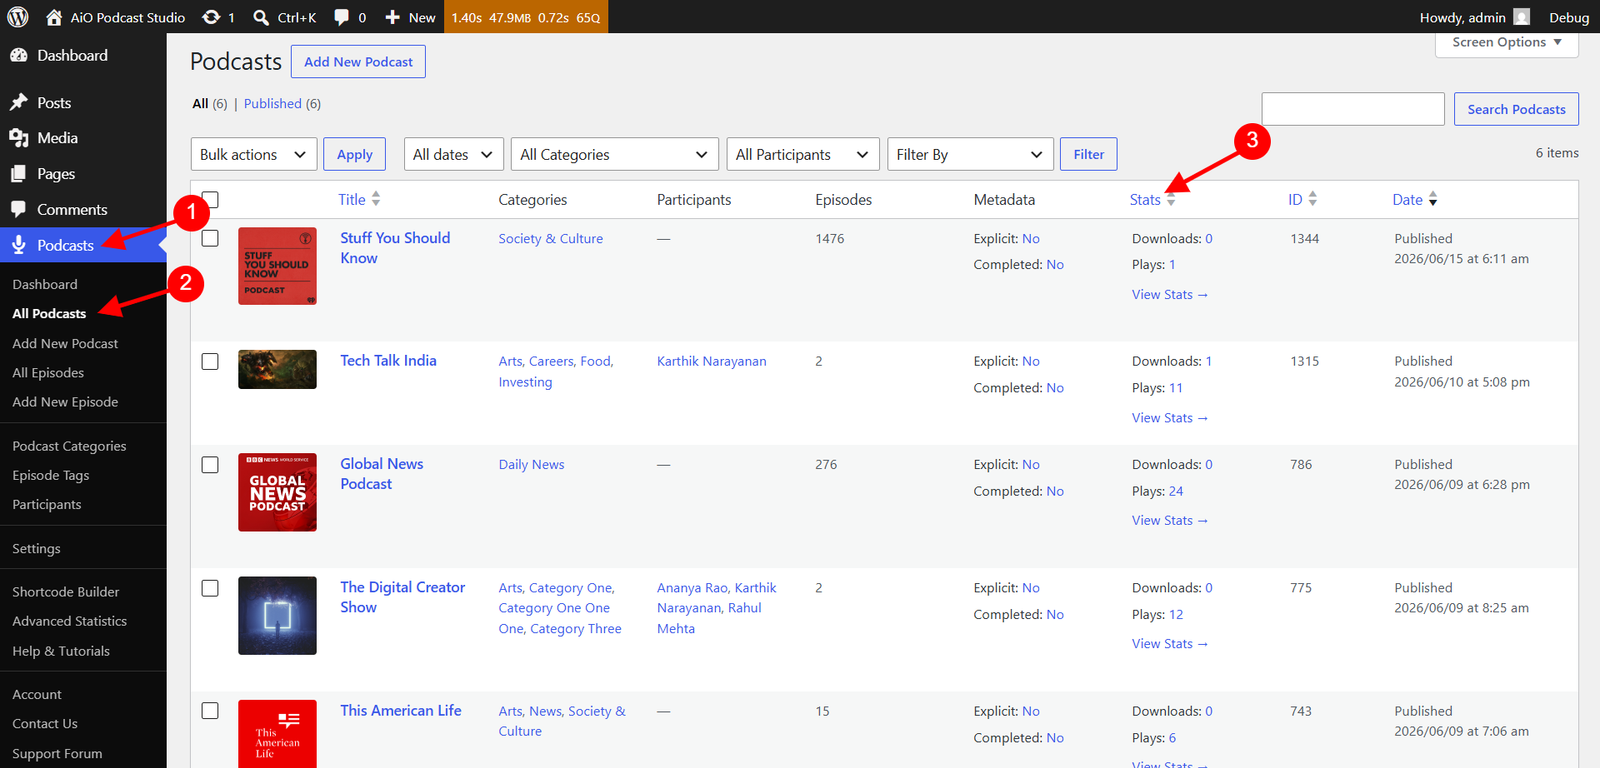The width and height of the screenshot is (1600, 768).
Task: Check the This American Life row
Action: coord(210,711)
